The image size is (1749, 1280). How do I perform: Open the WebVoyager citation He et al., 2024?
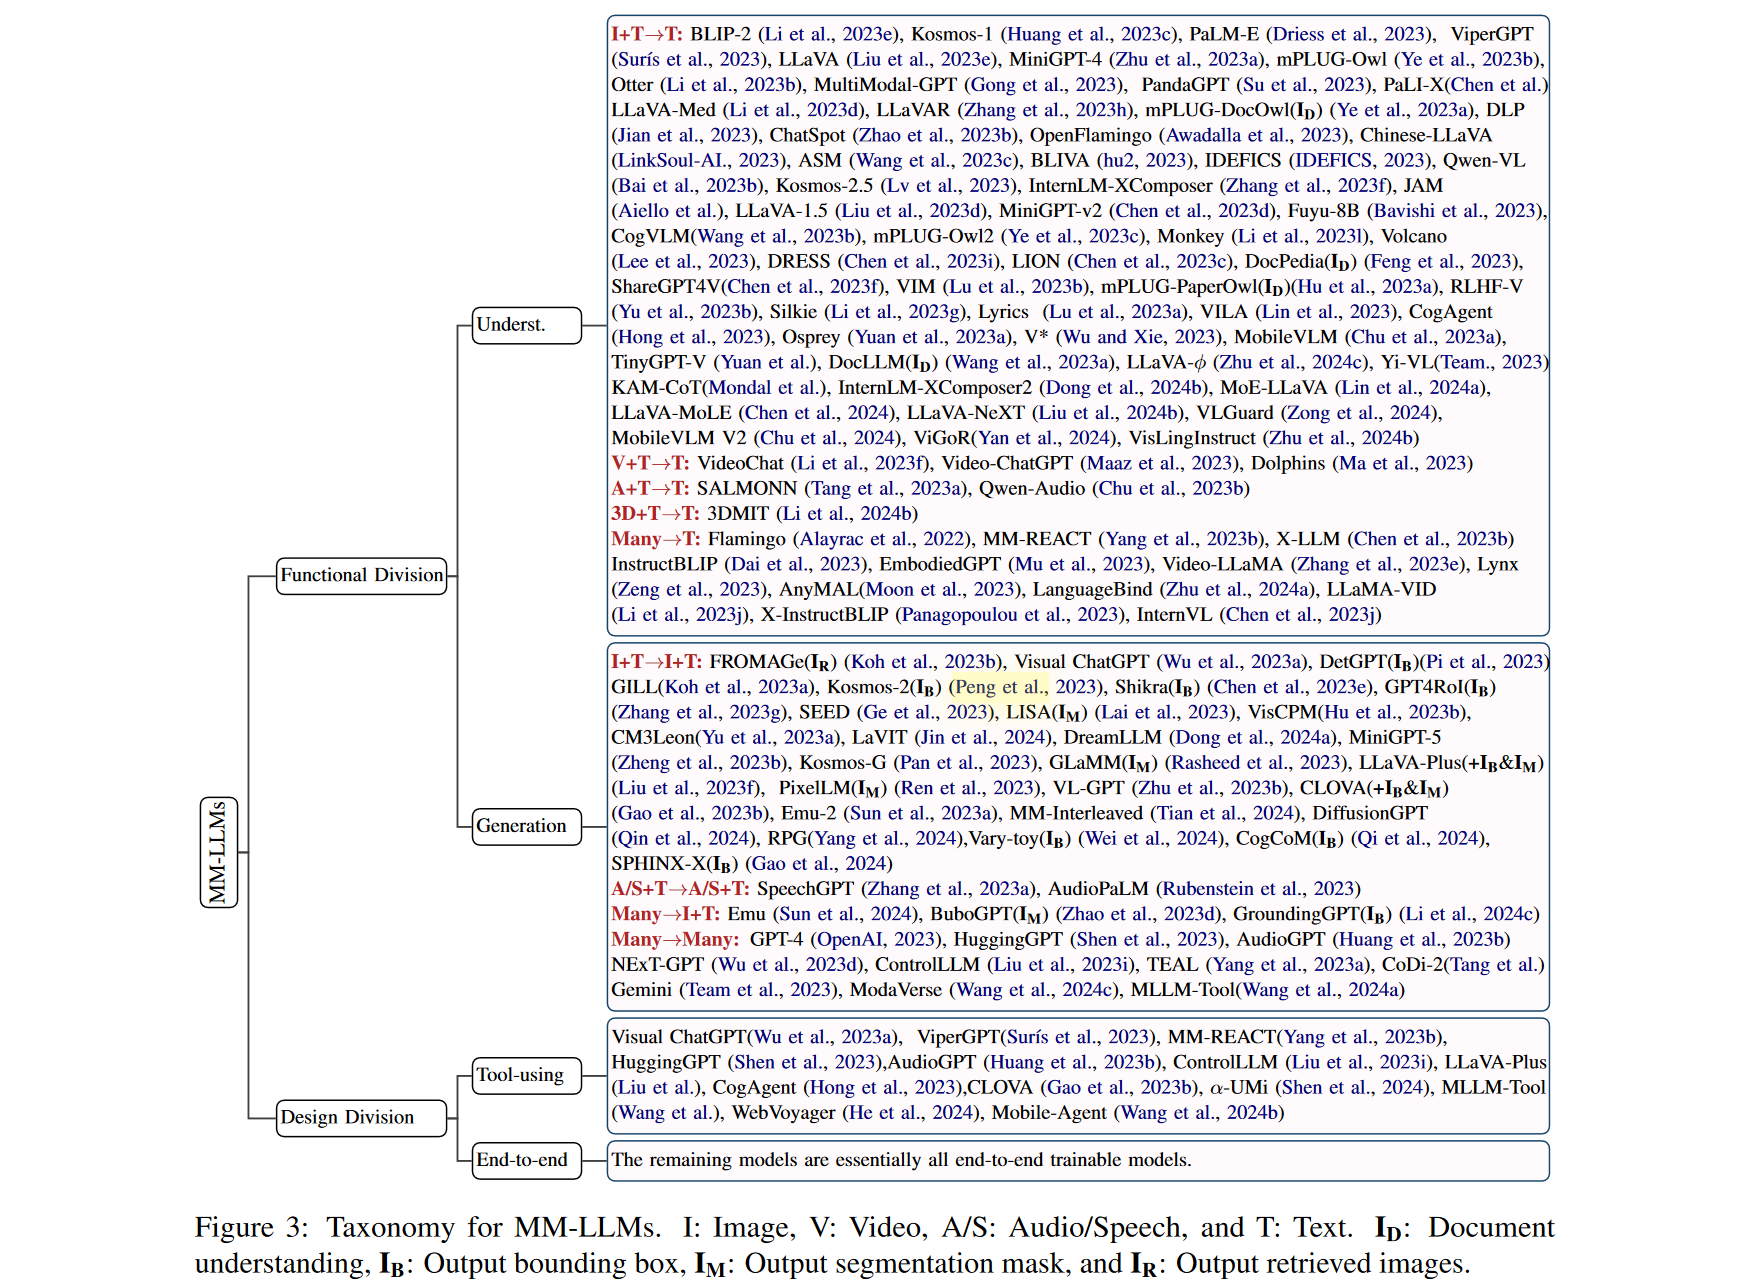910,1113
